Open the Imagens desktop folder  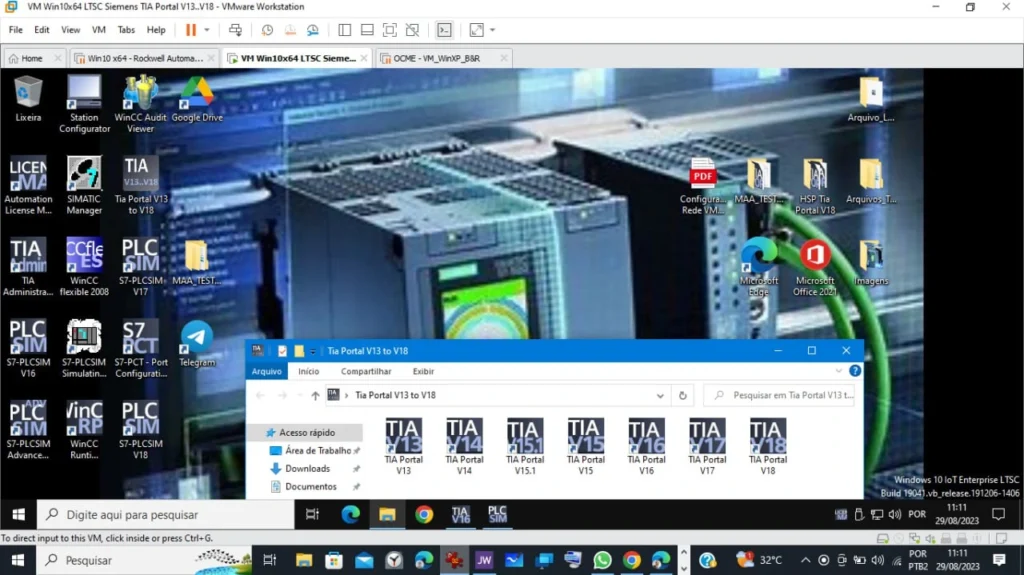tap(871, 263)
